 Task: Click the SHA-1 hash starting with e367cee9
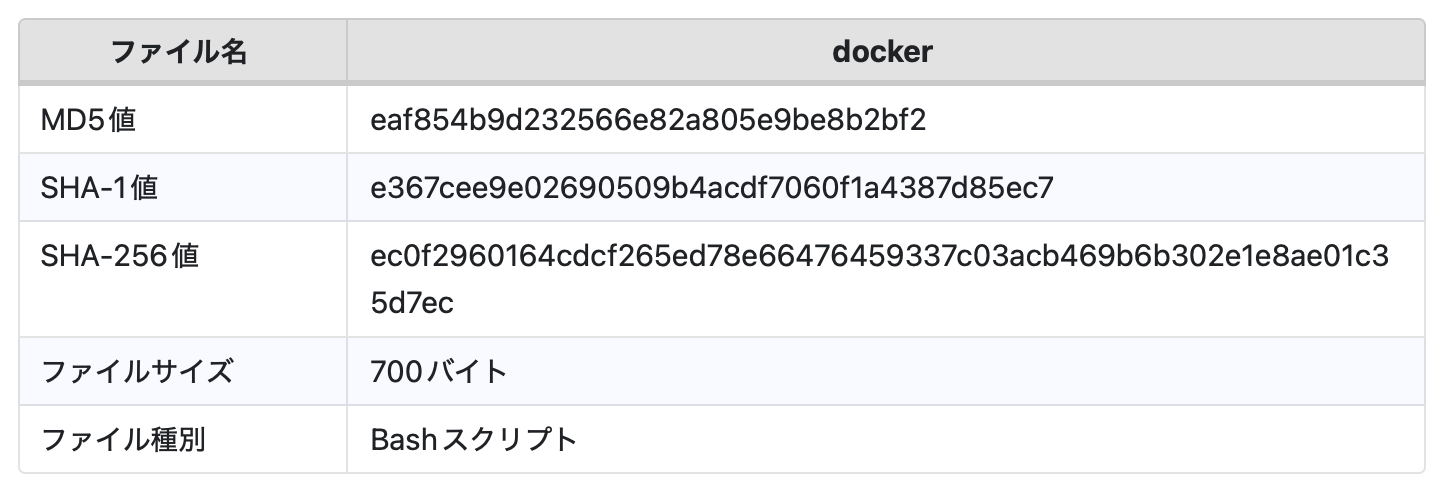(x=711, y=187)
